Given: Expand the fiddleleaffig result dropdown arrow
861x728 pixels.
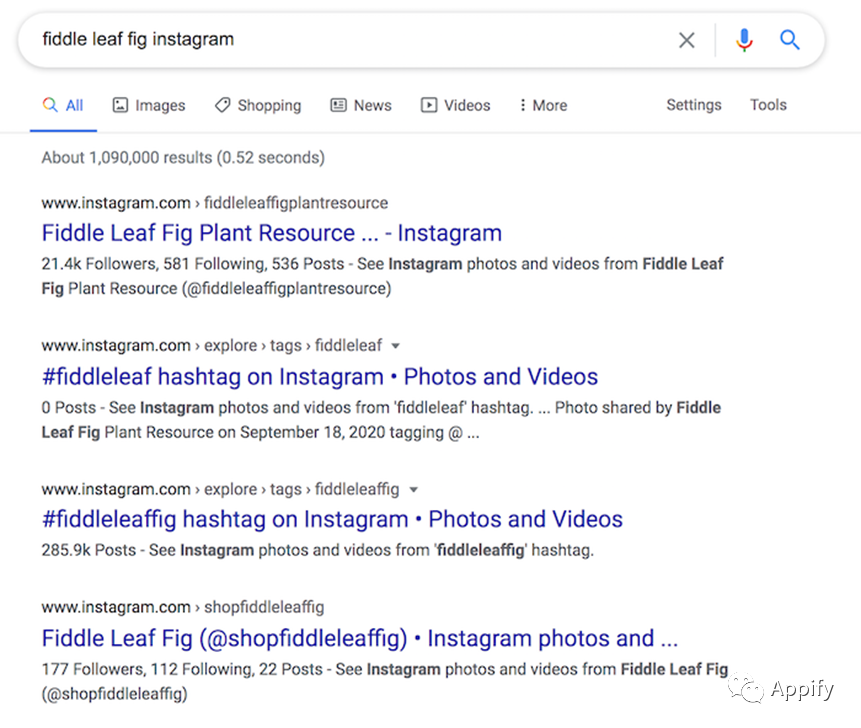Looking at the screenshot, I should pyautogui.click(x=413, y=490).
